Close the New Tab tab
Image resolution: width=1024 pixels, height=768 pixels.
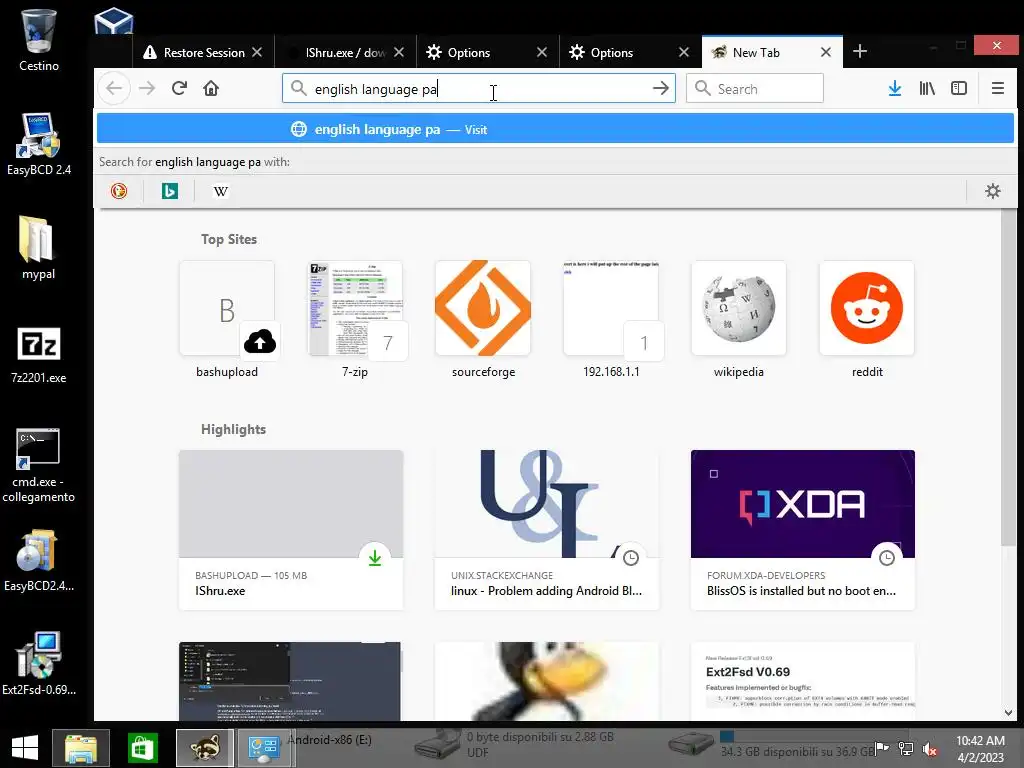(826, 52)
